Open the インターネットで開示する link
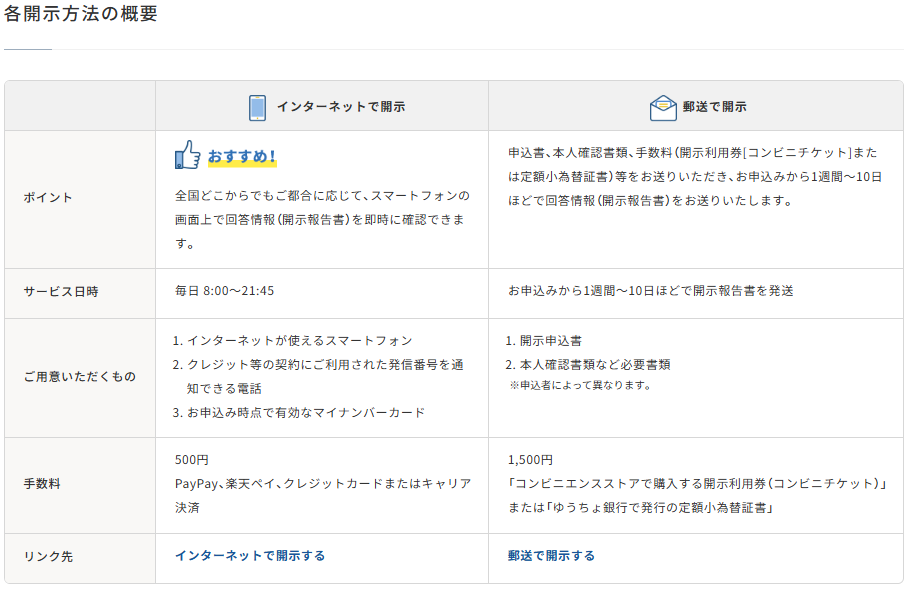The width and height of the screenshot is (910, 589). [250, 558]
